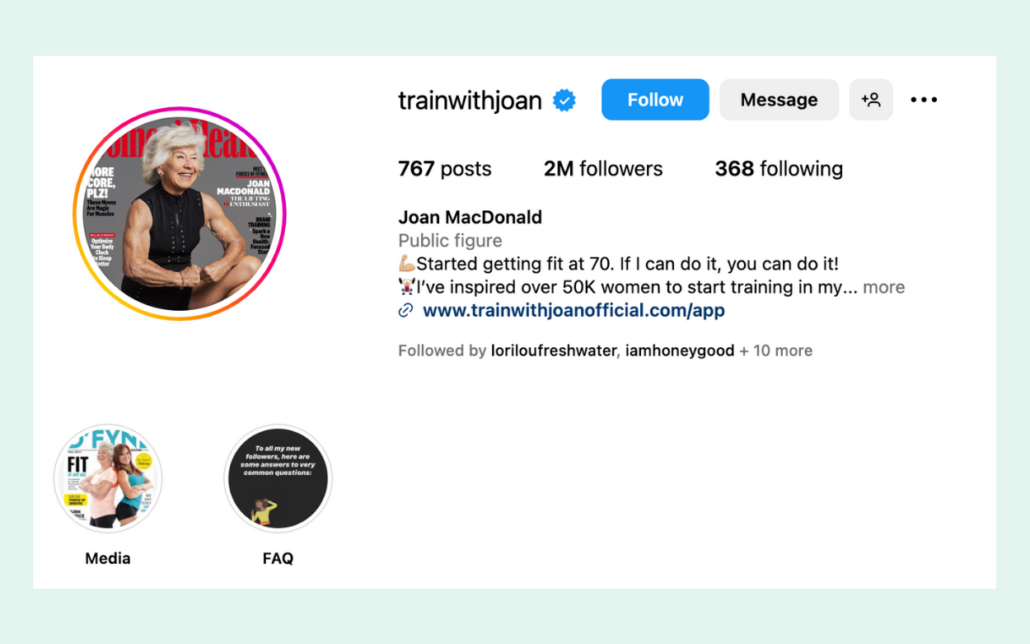This screenshot has width=1030, height=644.
Task: Show the + 10 more followers
Action: pos(776,351)
